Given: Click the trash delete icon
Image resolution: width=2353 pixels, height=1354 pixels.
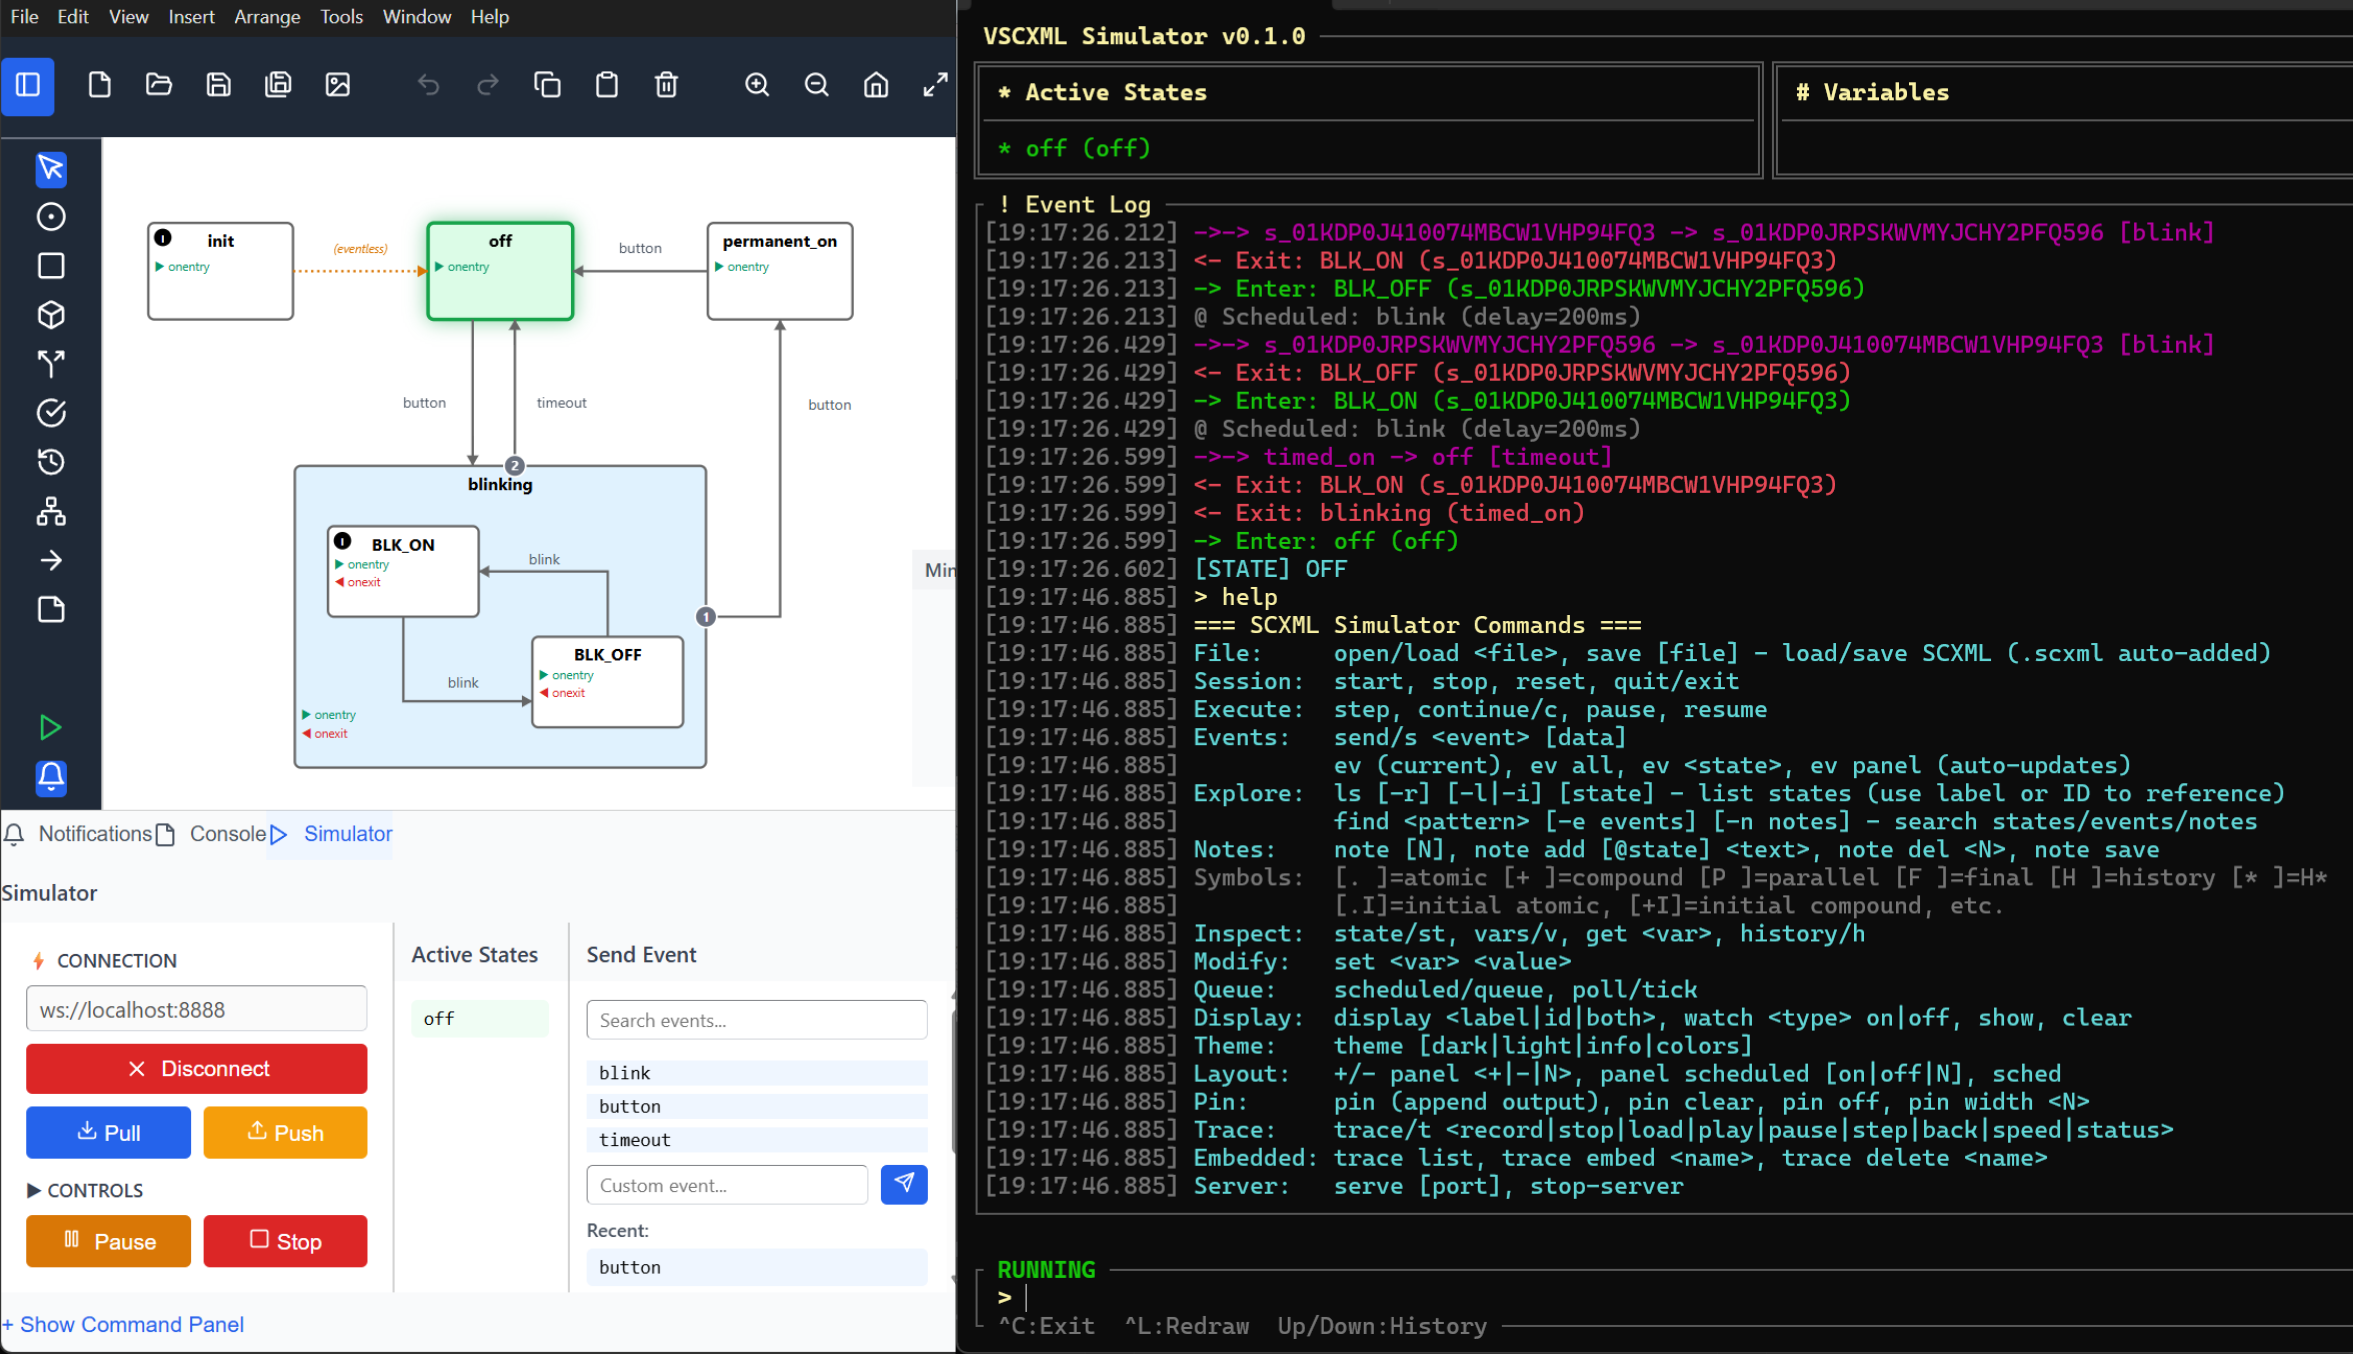Looking at the screenshot, I should coord(666,85).
